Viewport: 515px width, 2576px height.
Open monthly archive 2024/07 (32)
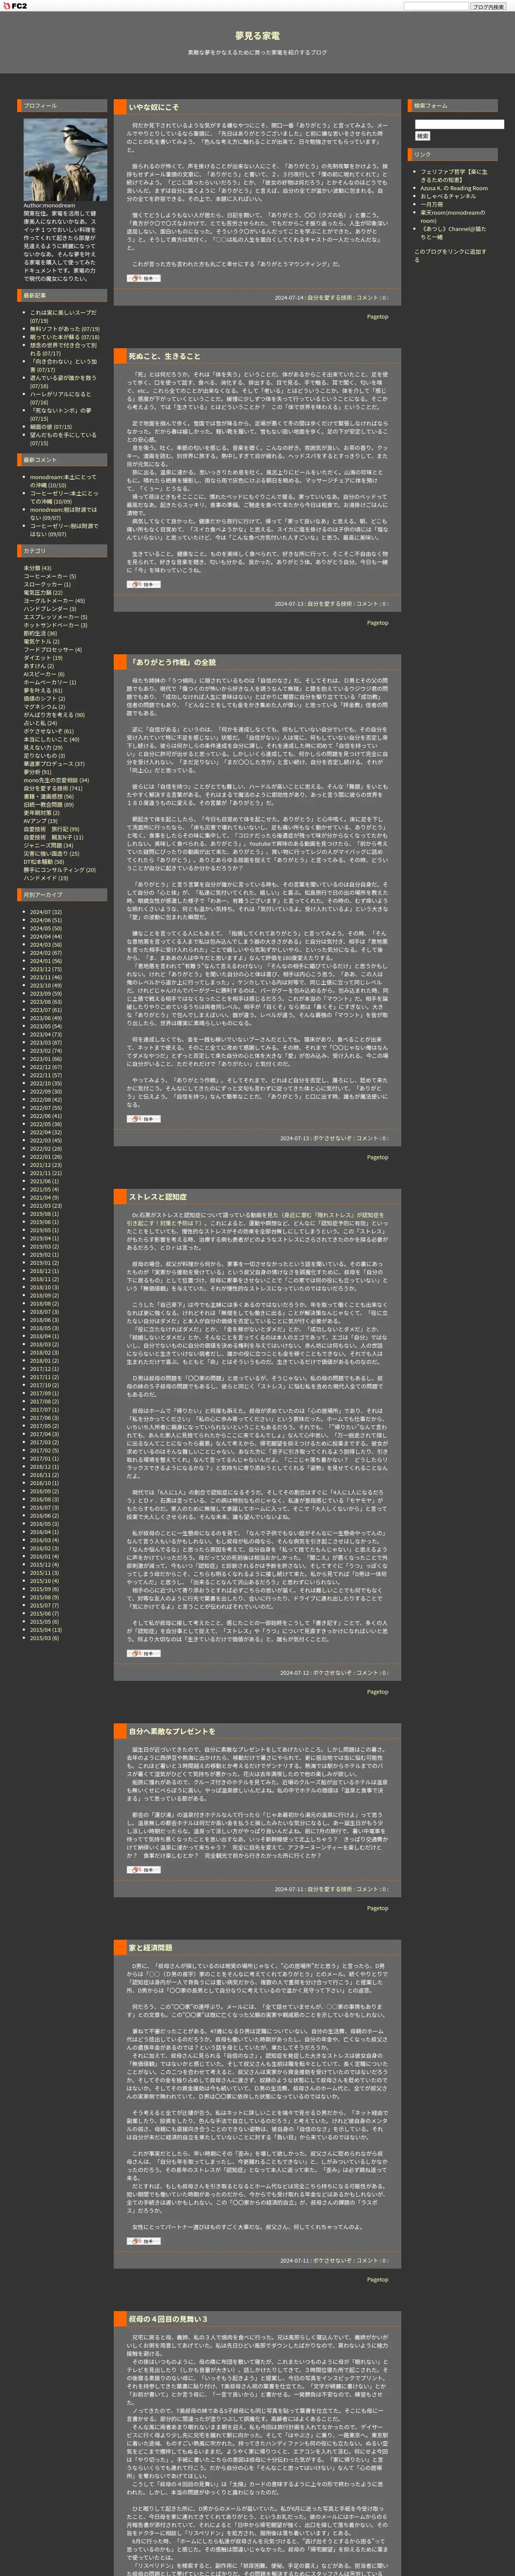tap(45, 912)
